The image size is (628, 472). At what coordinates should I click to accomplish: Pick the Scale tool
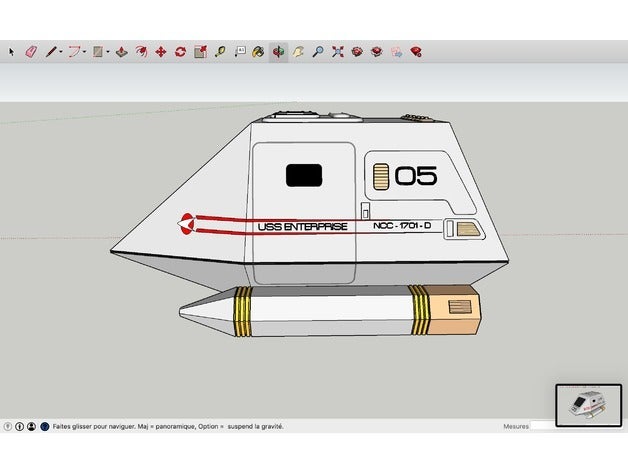coord(200,52)
